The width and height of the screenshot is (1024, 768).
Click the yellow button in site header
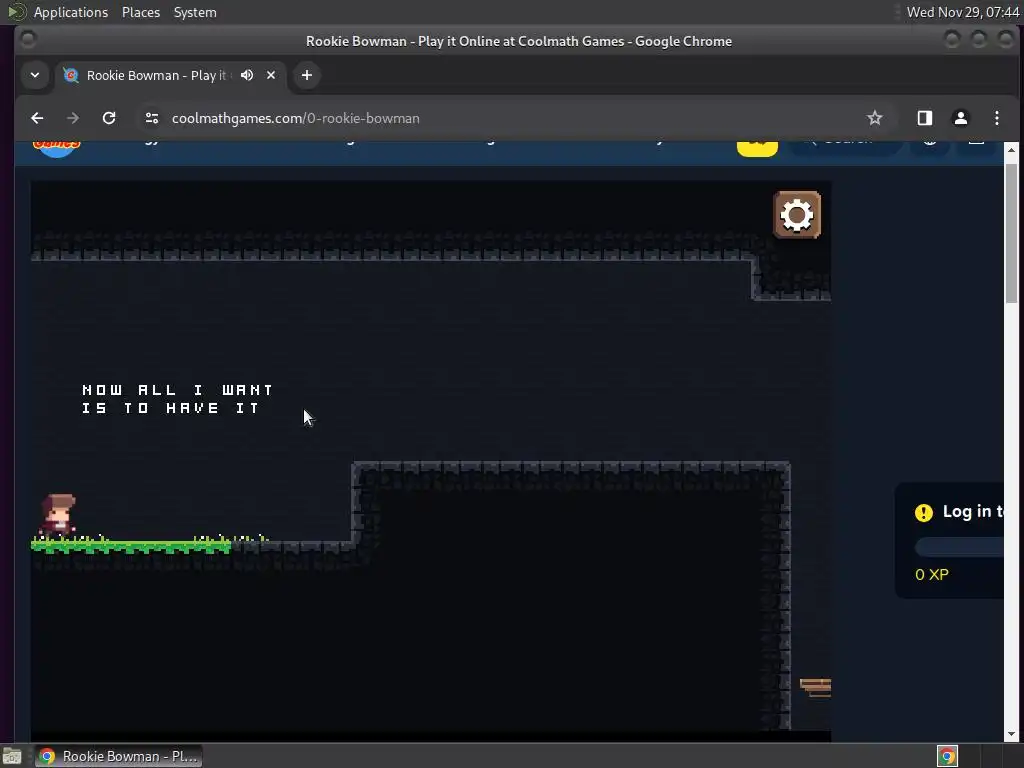coord(758,148)
